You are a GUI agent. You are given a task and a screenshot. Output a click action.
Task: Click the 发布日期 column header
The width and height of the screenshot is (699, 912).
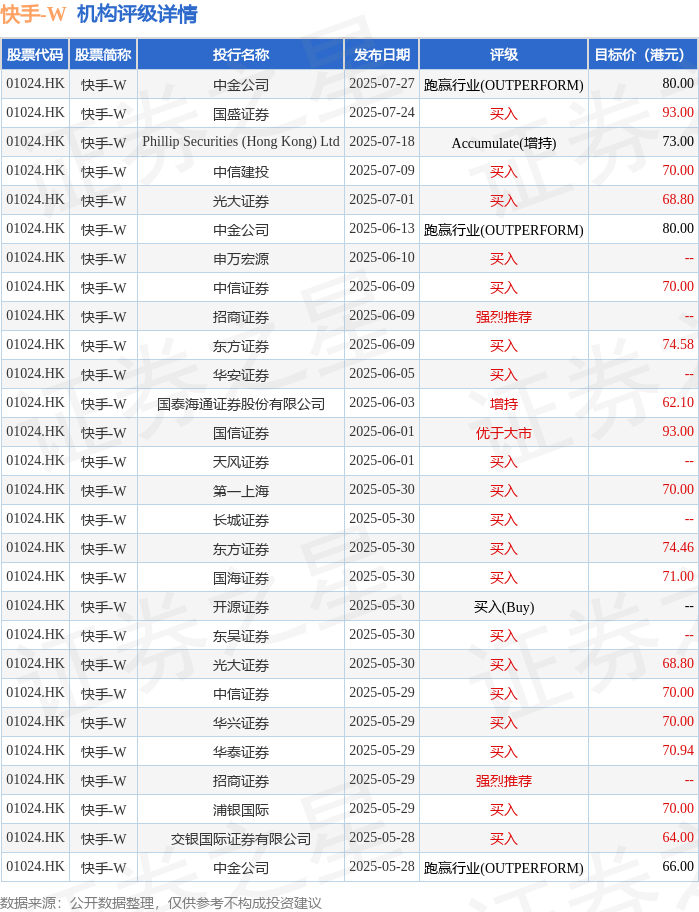[381, 55]
